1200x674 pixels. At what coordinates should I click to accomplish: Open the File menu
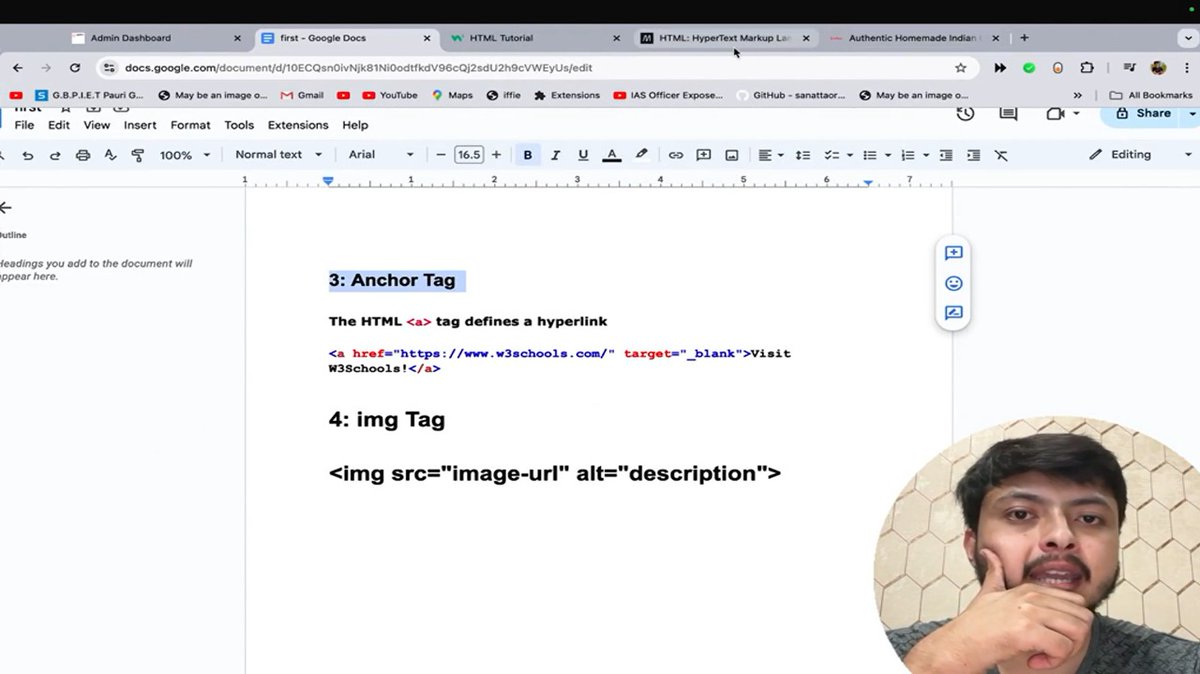pyautogui.click(x=24, y=125)
